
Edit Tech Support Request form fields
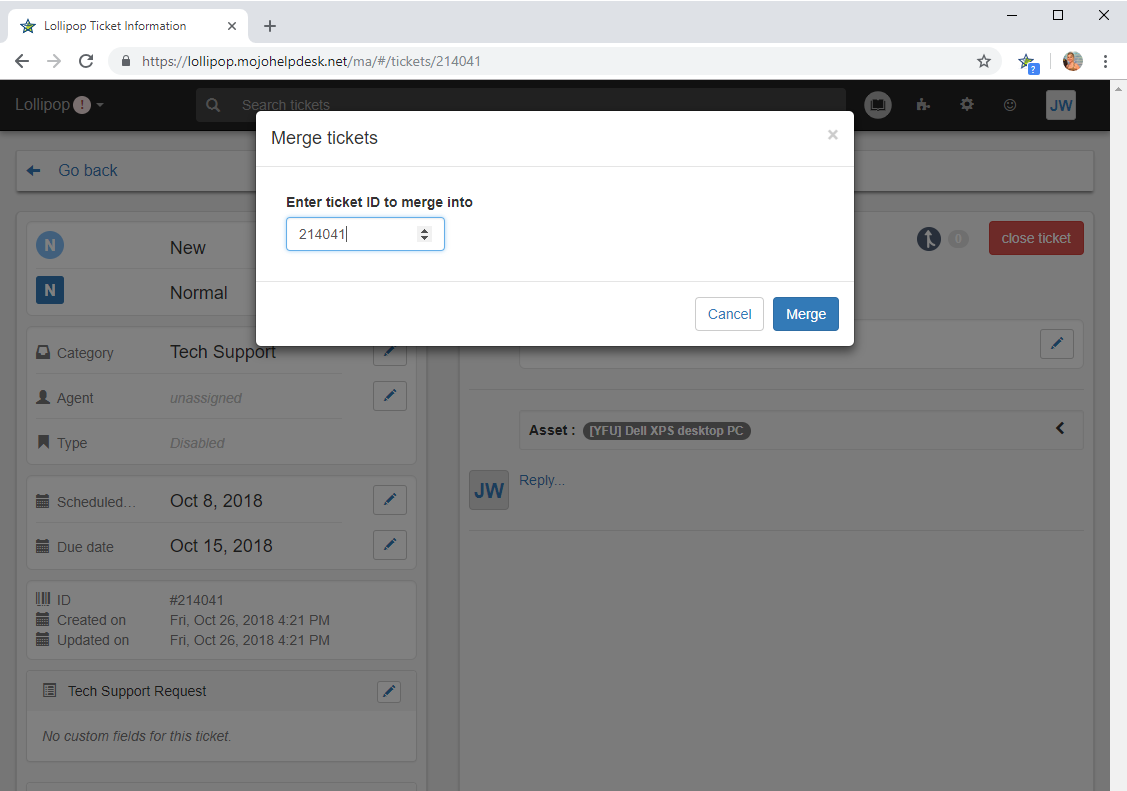point(389,691)
